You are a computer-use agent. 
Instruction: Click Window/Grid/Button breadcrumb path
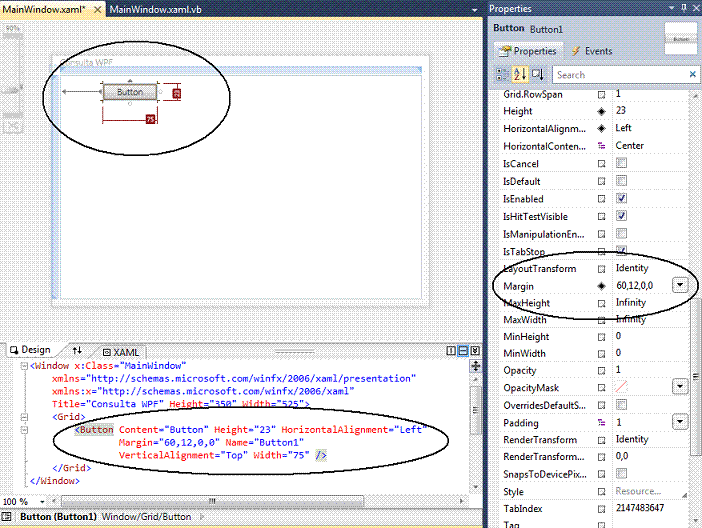pyautogui.click(x=146, y=516)
